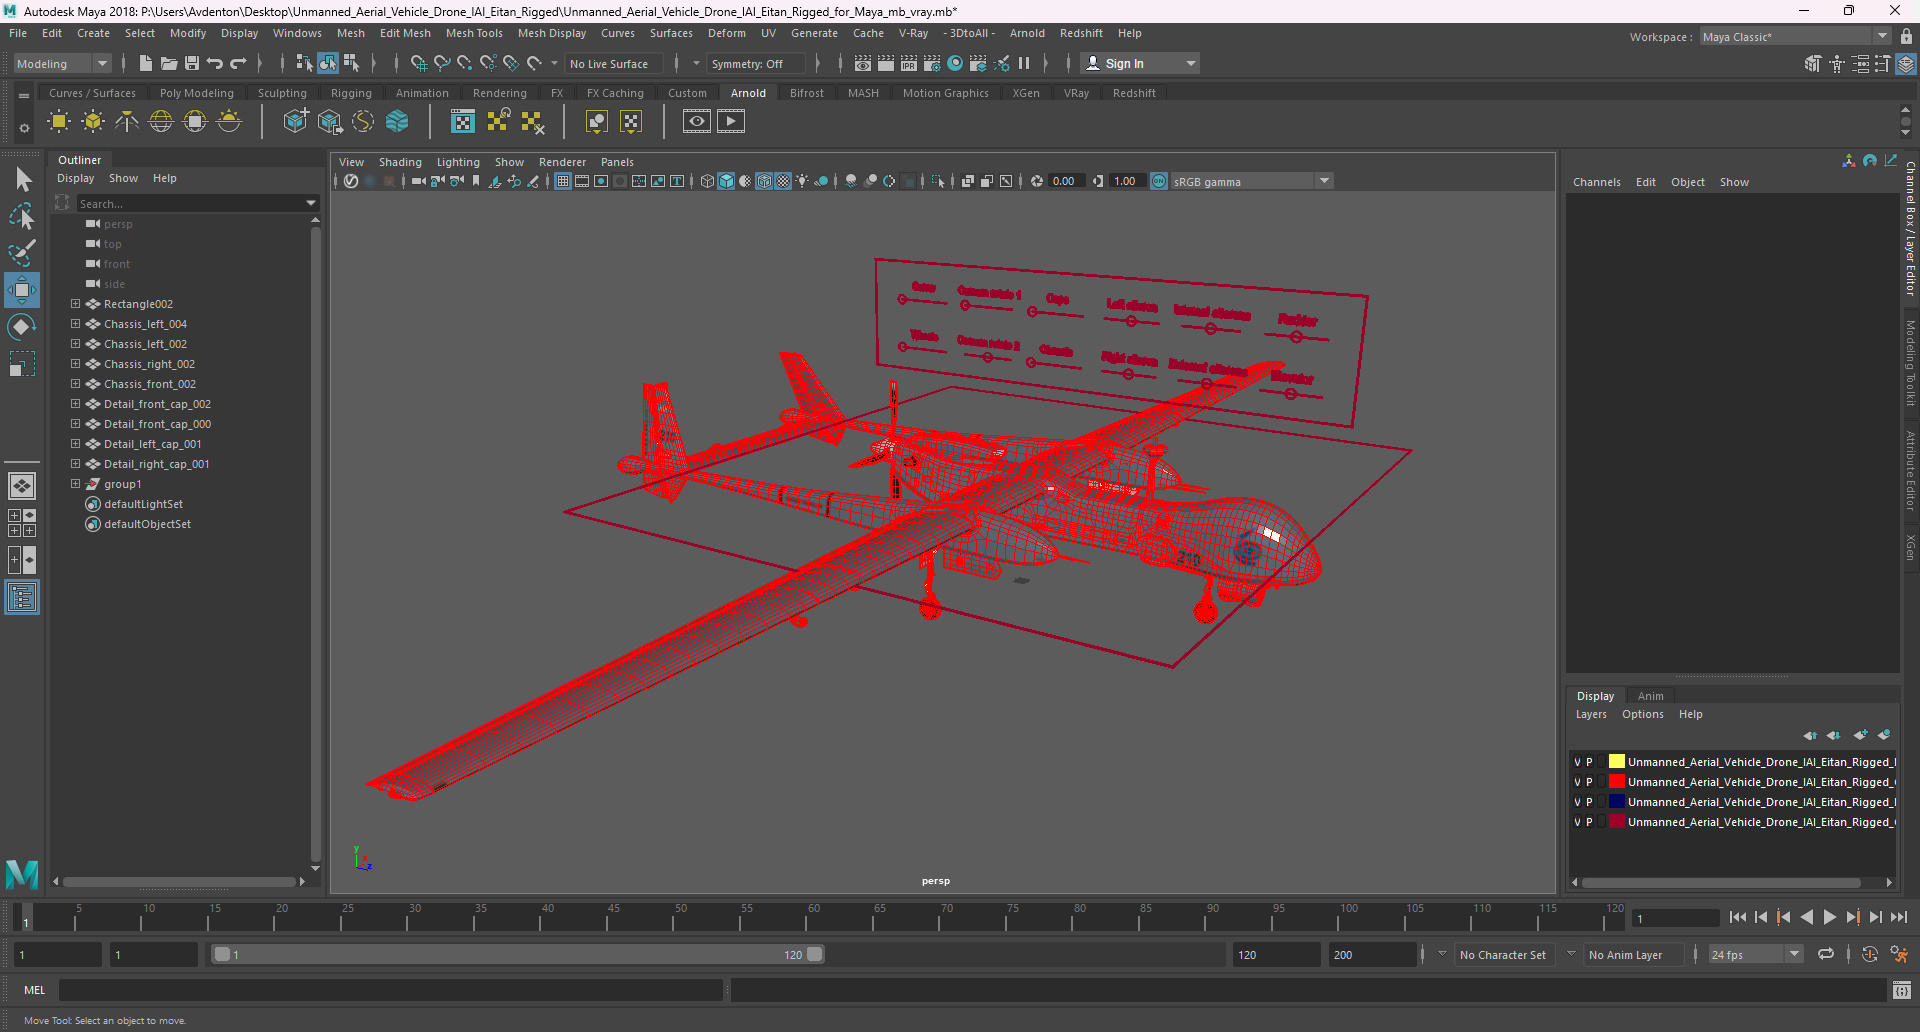Expand Chassis_left_004 node in Outliner
This screenshot has height=1032, width=1920.
coord(75,323)
